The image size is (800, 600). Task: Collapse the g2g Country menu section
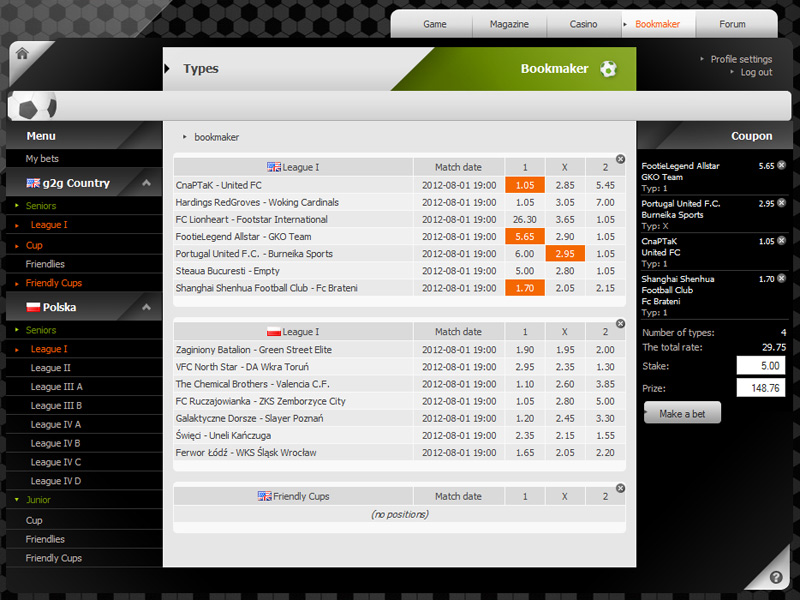[146, 183]
